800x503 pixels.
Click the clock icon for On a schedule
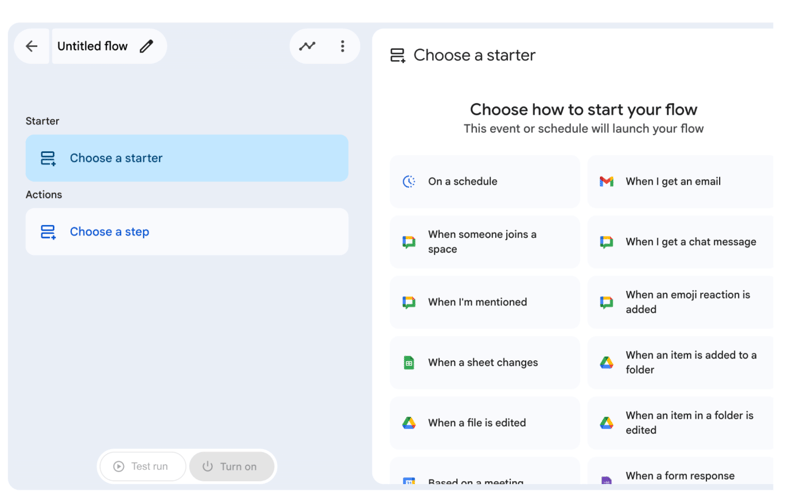409,182
